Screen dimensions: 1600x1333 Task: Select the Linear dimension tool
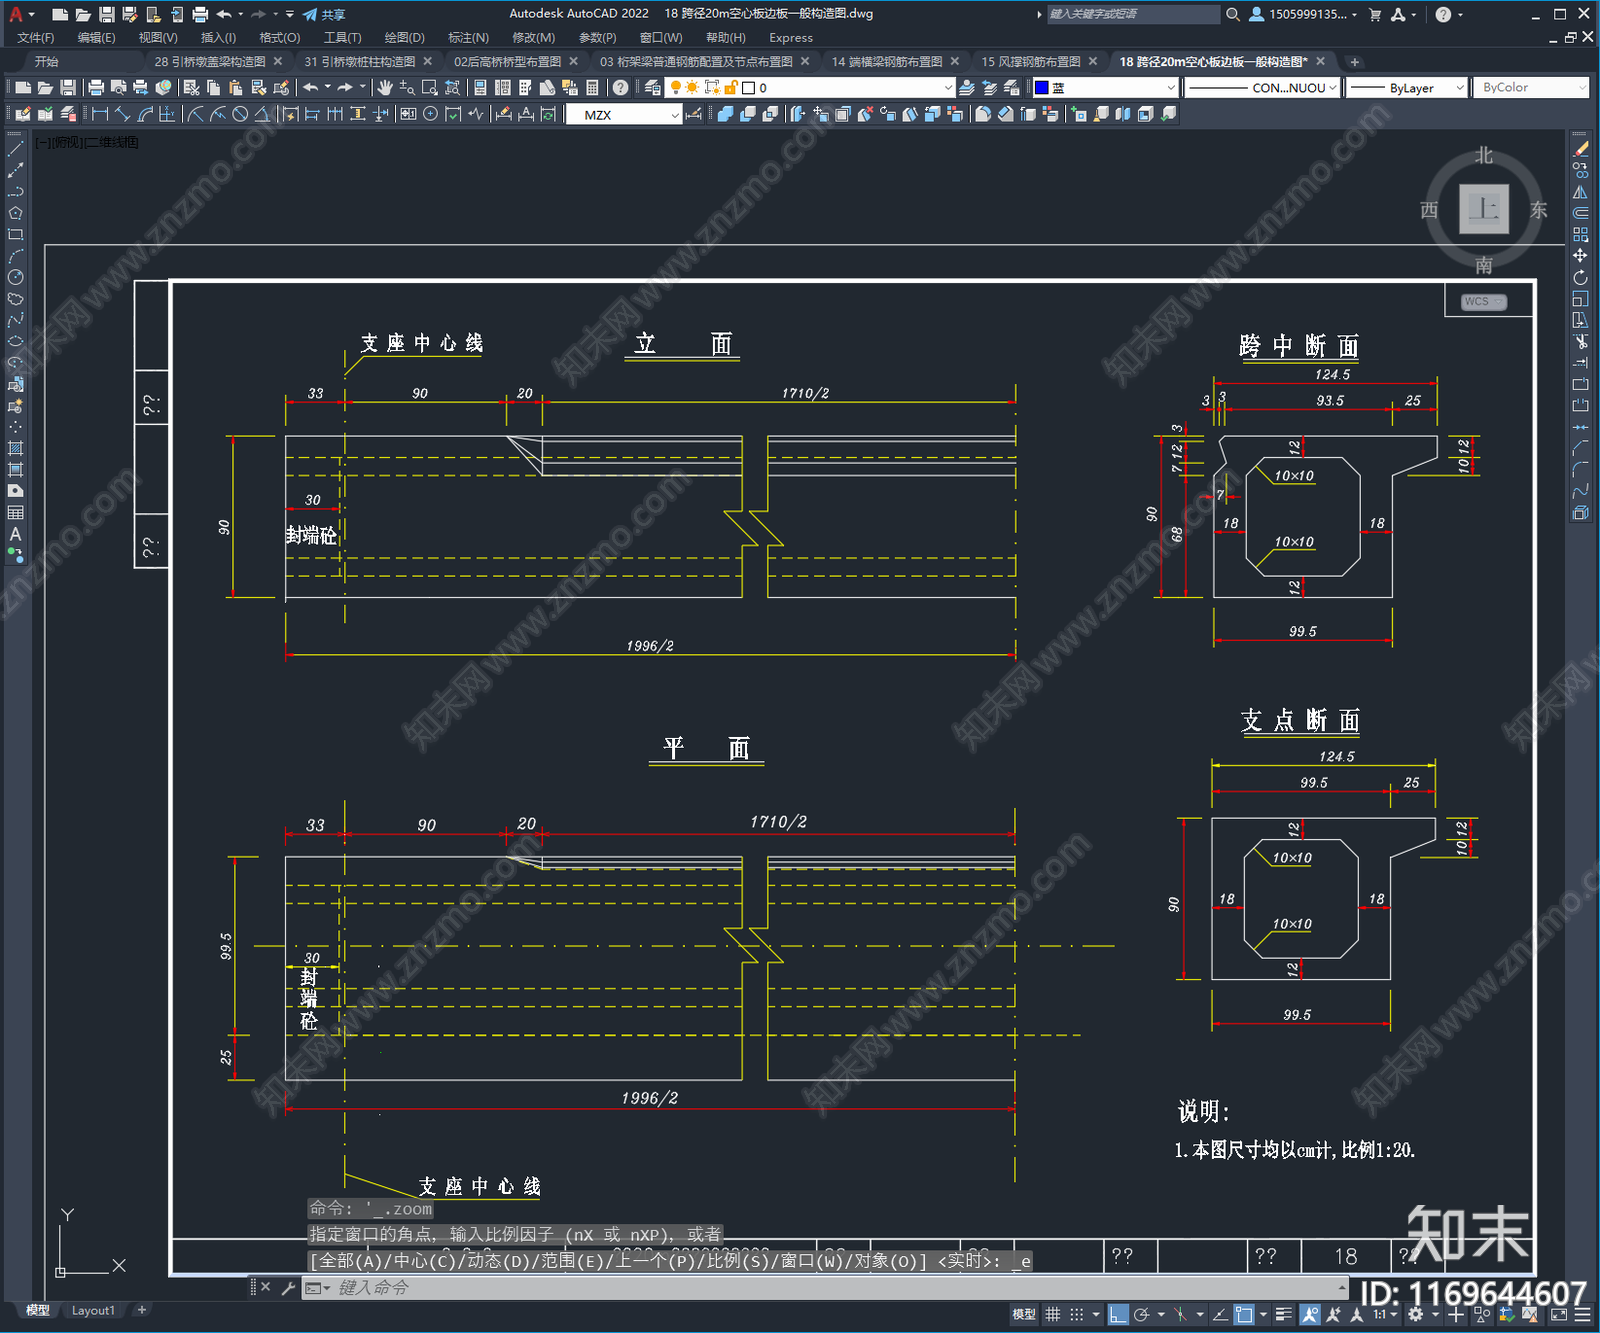pos(100,115)
